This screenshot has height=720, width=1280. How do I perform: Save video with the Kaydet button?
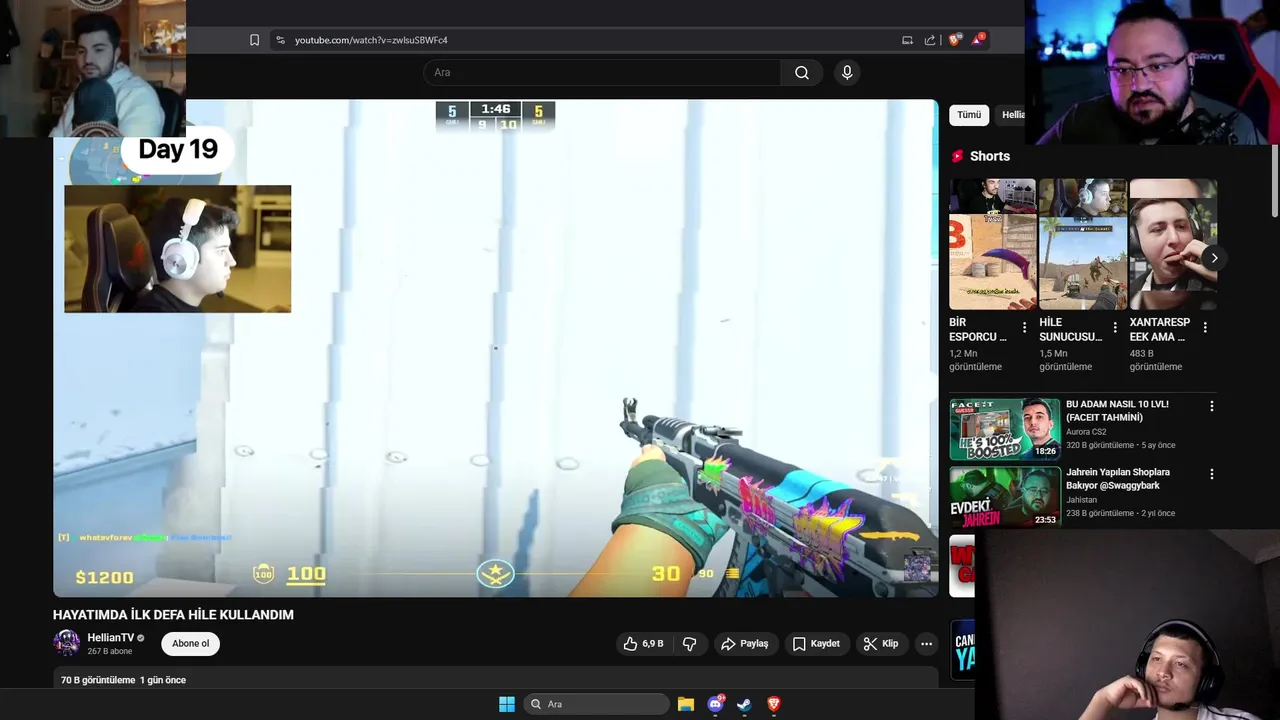tap(816, 644)
